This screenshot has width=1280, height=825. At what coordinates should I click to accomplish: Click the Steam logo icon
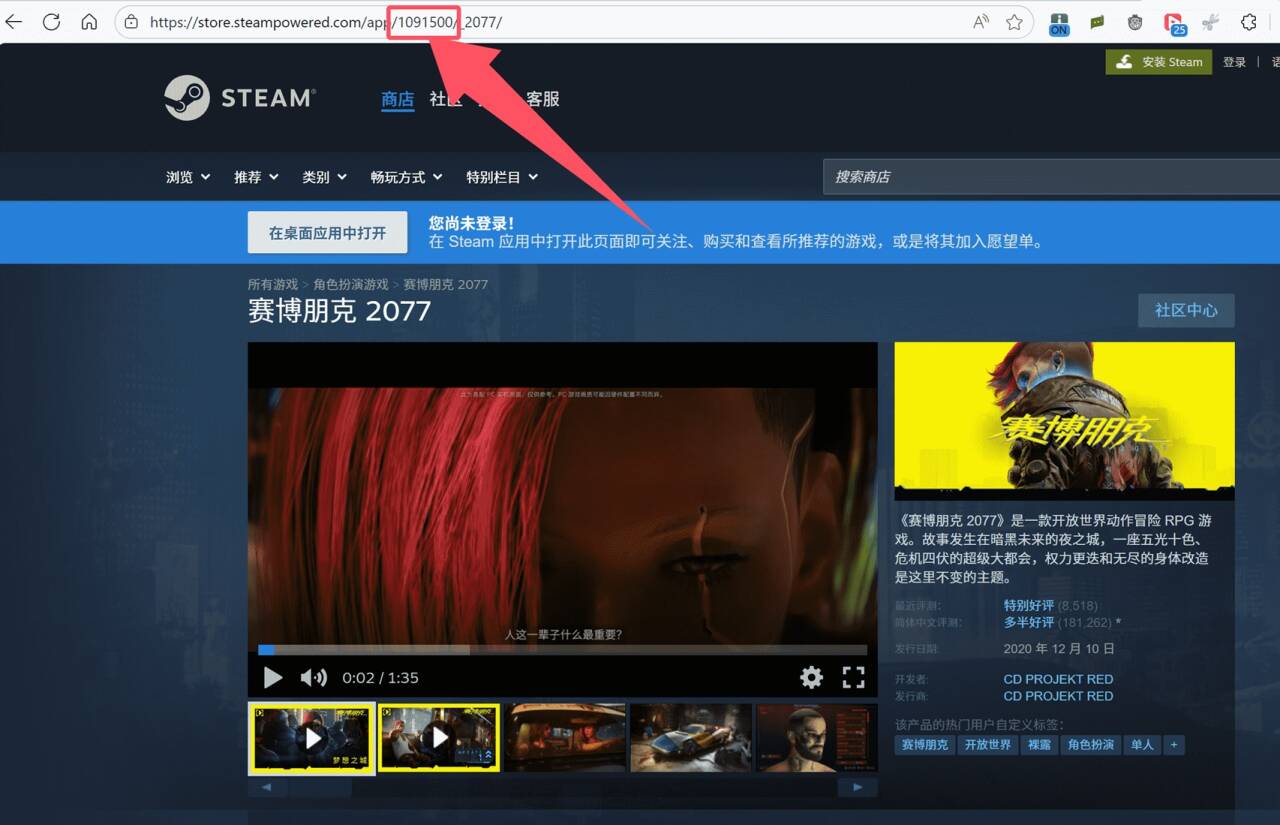(x=186, y=97)
